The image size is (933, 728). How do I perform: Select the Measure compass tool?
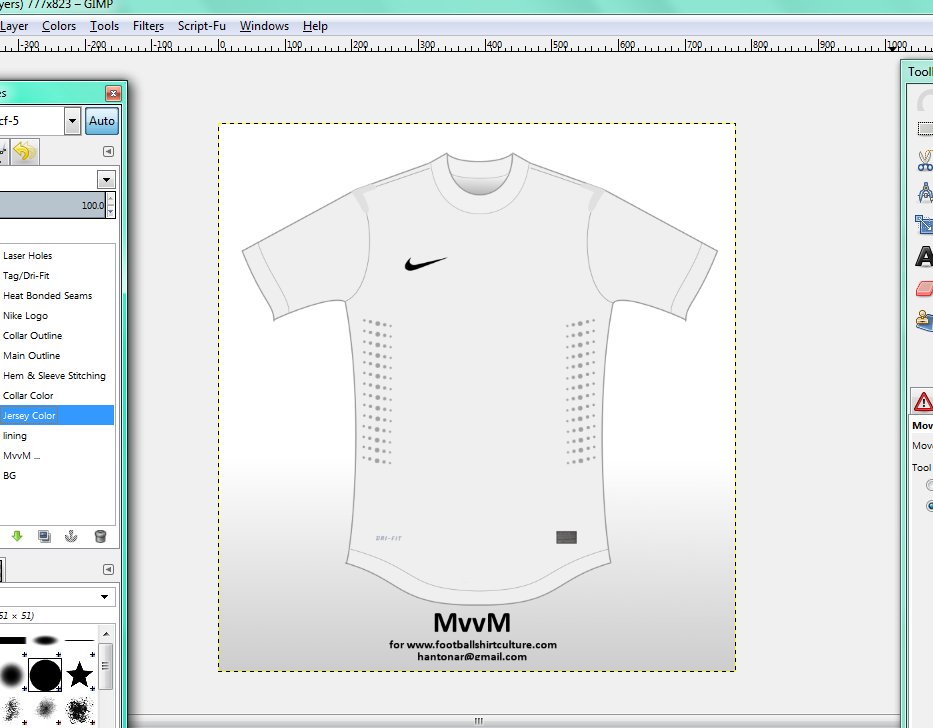923,192
